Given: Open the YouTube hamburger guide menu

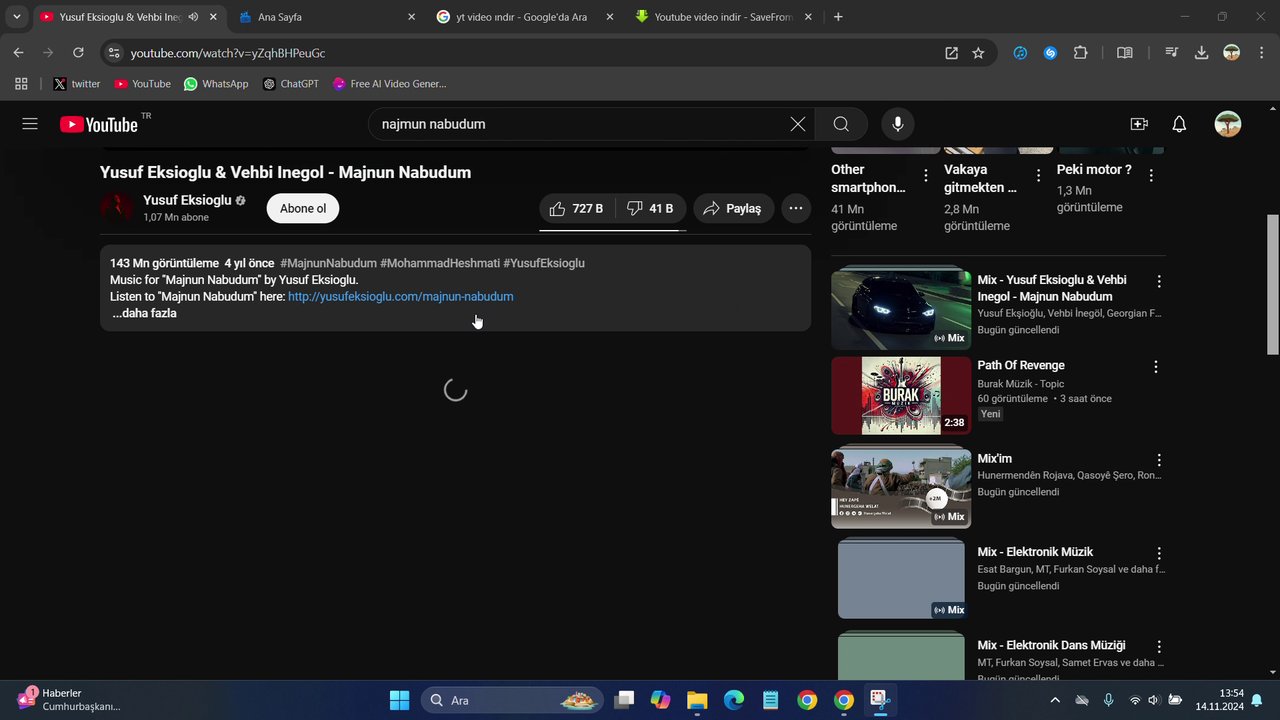Looking at the screenshot, I should coord(30,124).
